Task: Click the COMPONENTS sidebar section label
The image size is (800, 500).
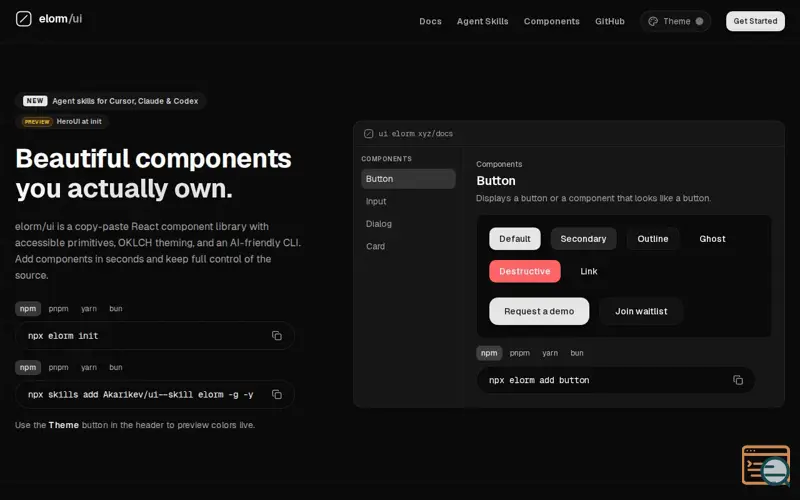Action: (x=386, y=159)
